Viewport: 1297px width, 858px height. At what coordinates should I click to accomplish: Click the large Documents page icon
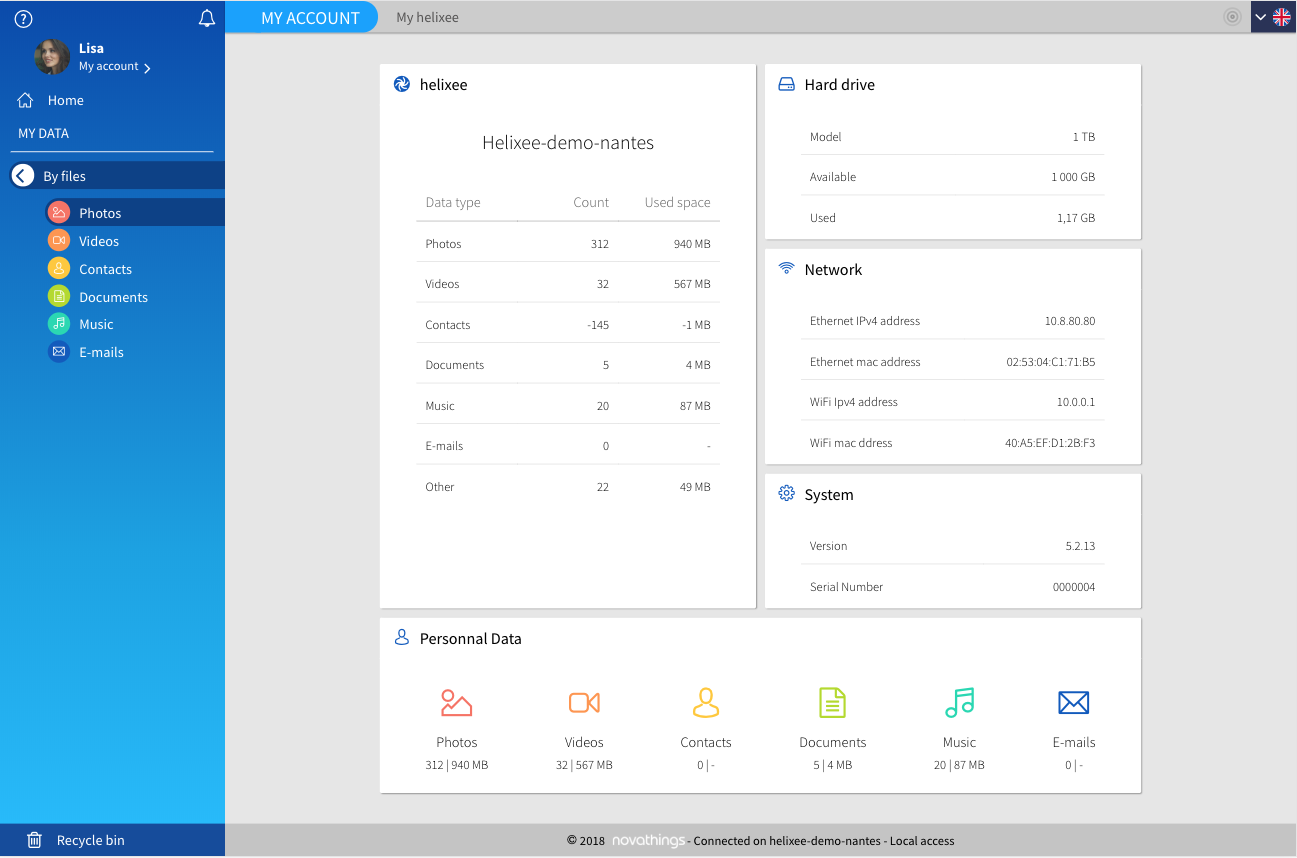pyautogui.click(x=833, y=703)
